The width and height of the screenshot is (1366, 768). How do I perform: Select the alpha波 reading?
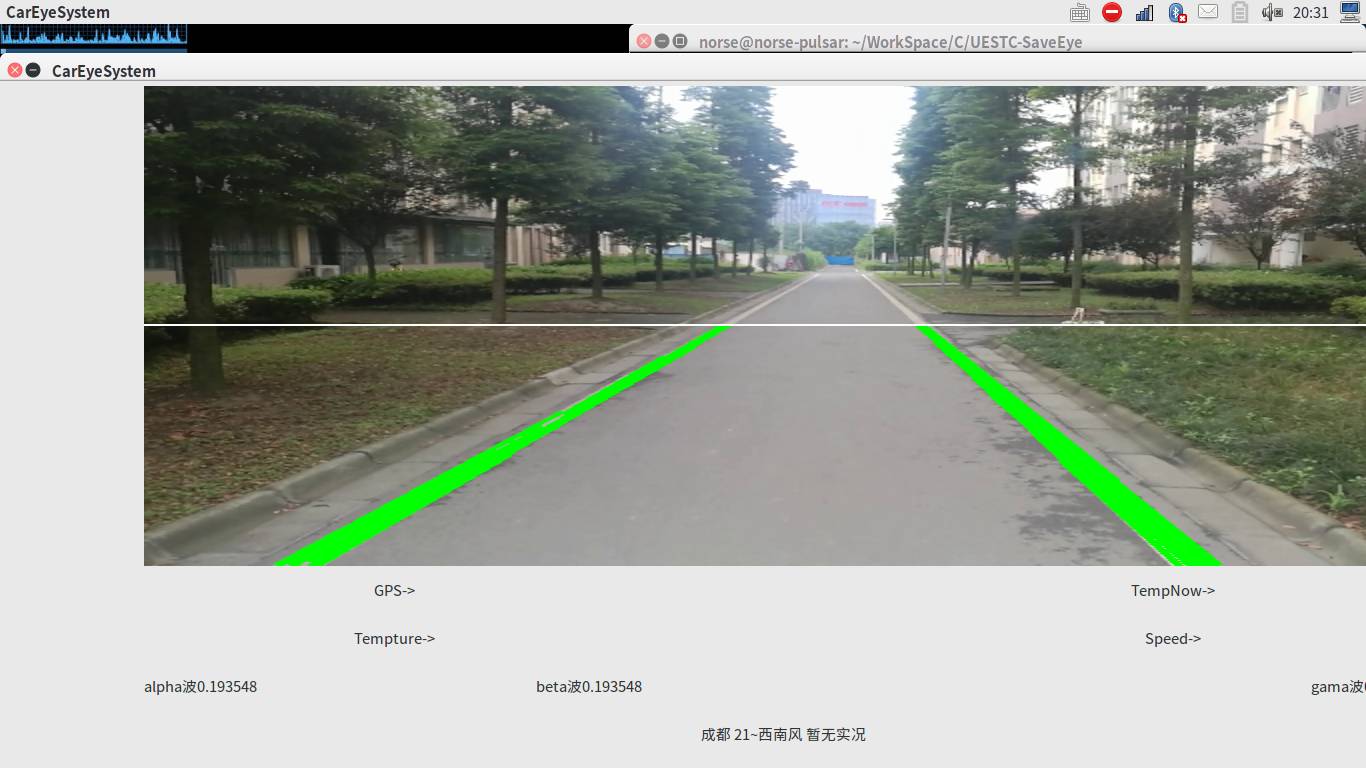200,686
